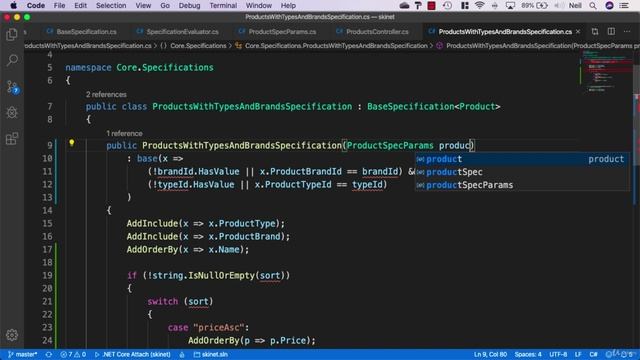Close the ProductsWithTypesAndBrandsSpecification.cs tab

point(578,31)
